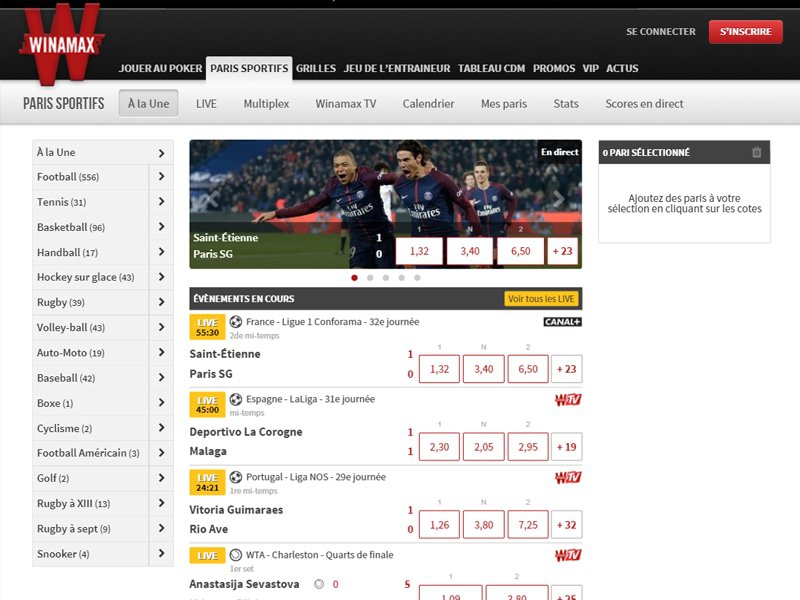Image resolution: width=800 pixels, height=600 pixels.
Task: Expand Football category in sidebar
Action: [161, 177]
